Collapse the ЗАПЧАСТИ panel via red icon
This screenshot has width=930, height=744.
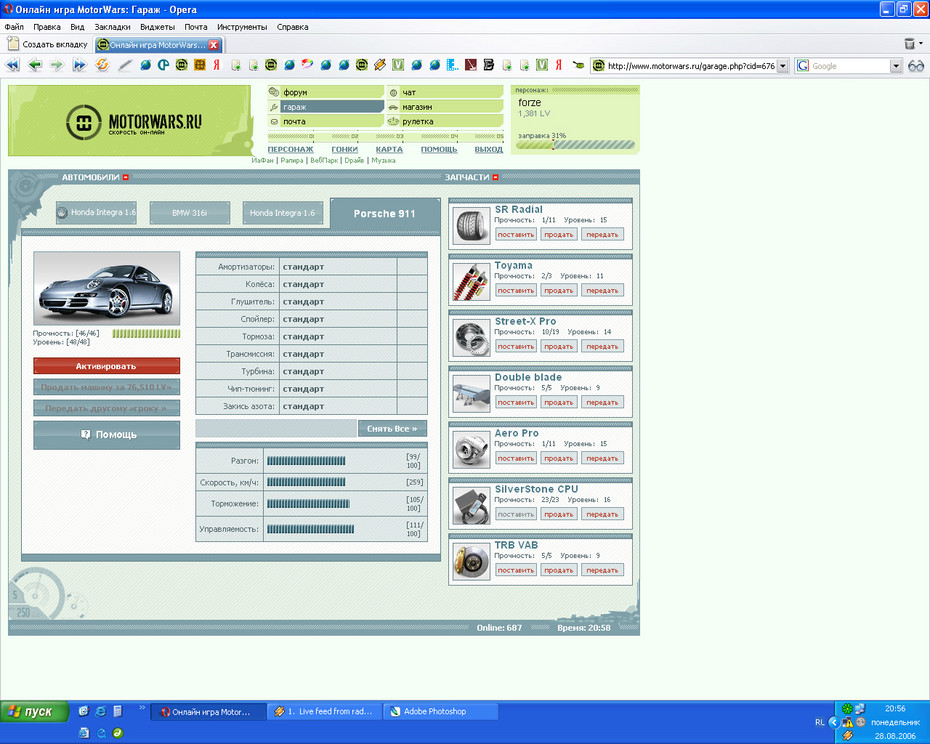[496, 177]
